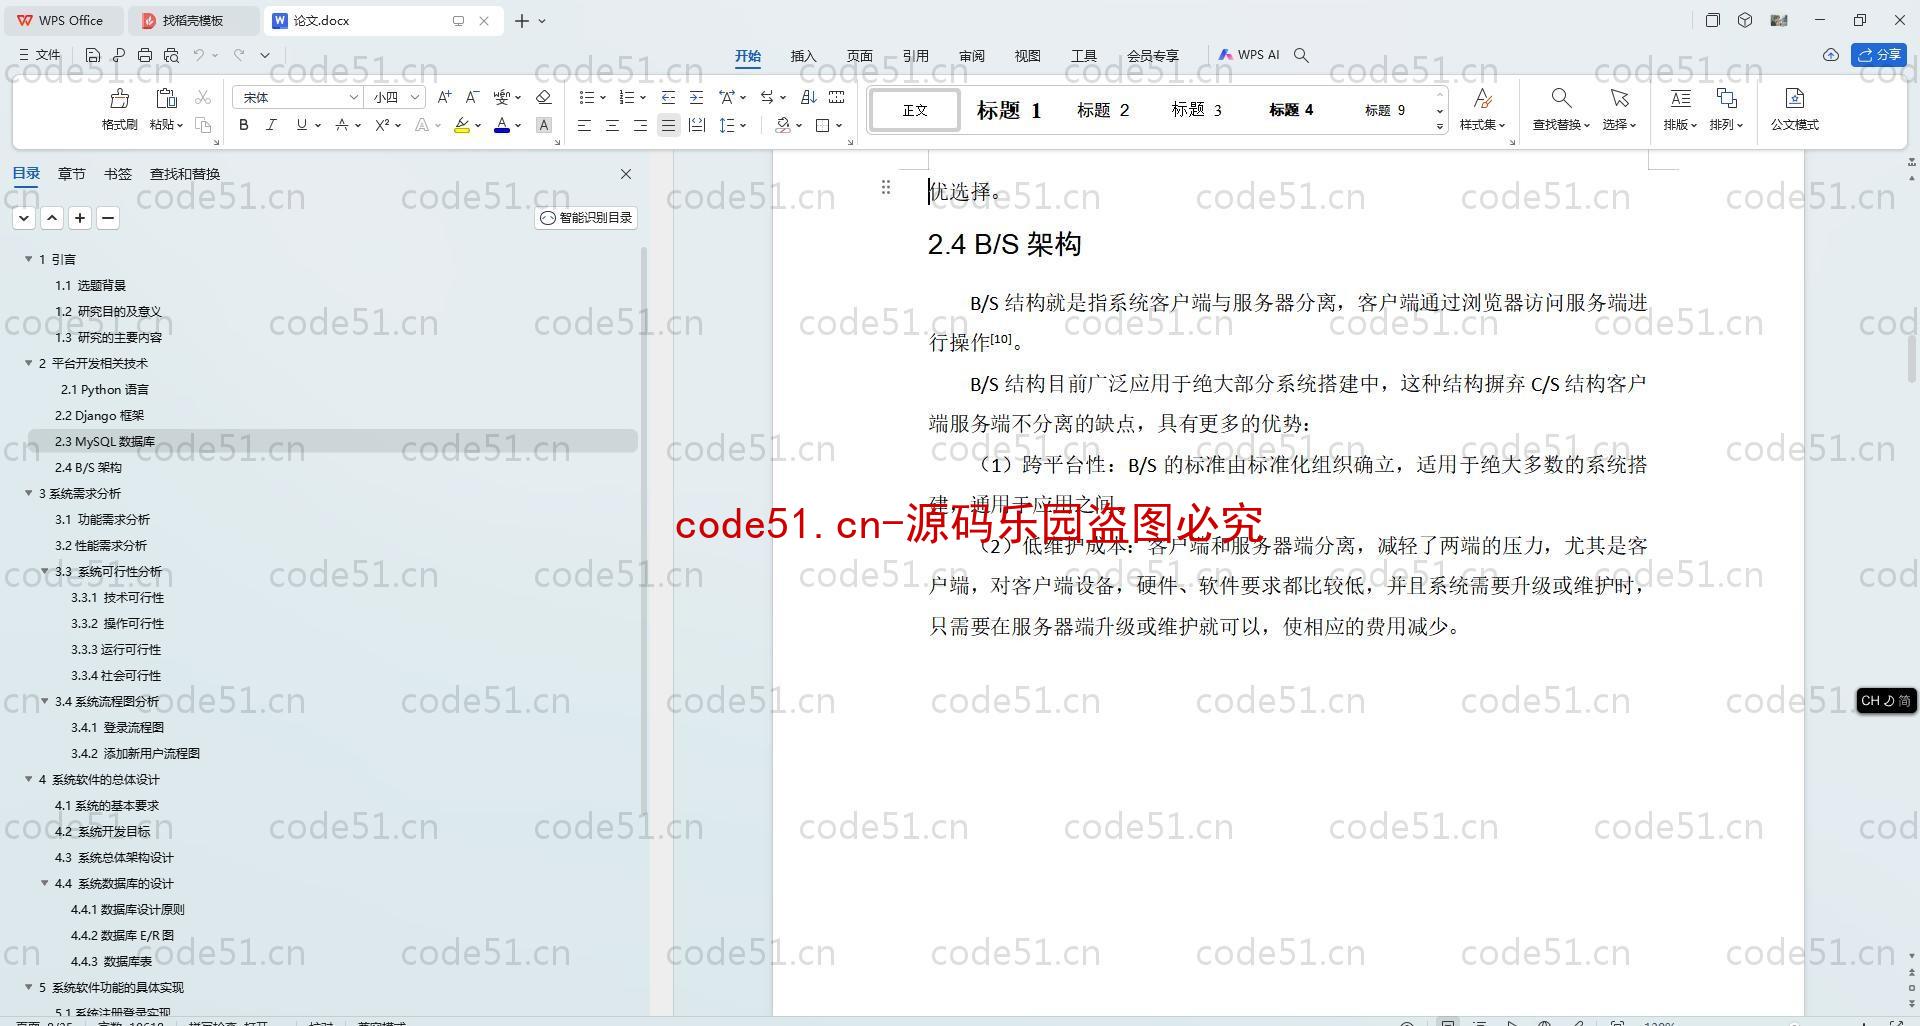1920x1026 pixels.
Task: Apply the 标题 2 heading style
Action: point(1103,110)
